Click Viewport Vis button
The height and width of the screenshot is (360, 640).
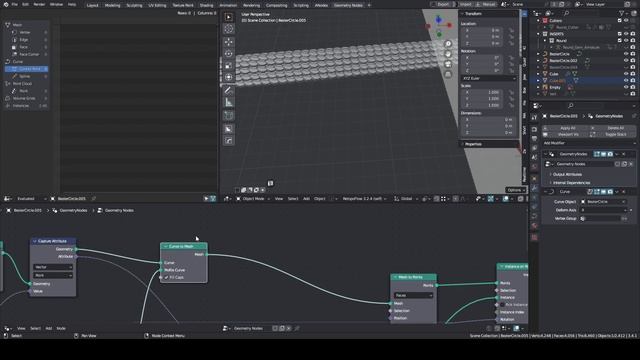click(565, 134)
